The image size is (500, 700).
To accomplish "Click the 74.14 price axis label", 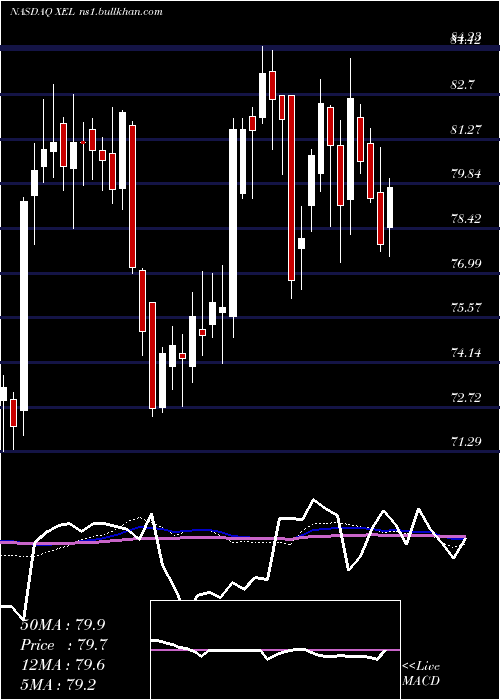I will [x=466, y=353].
